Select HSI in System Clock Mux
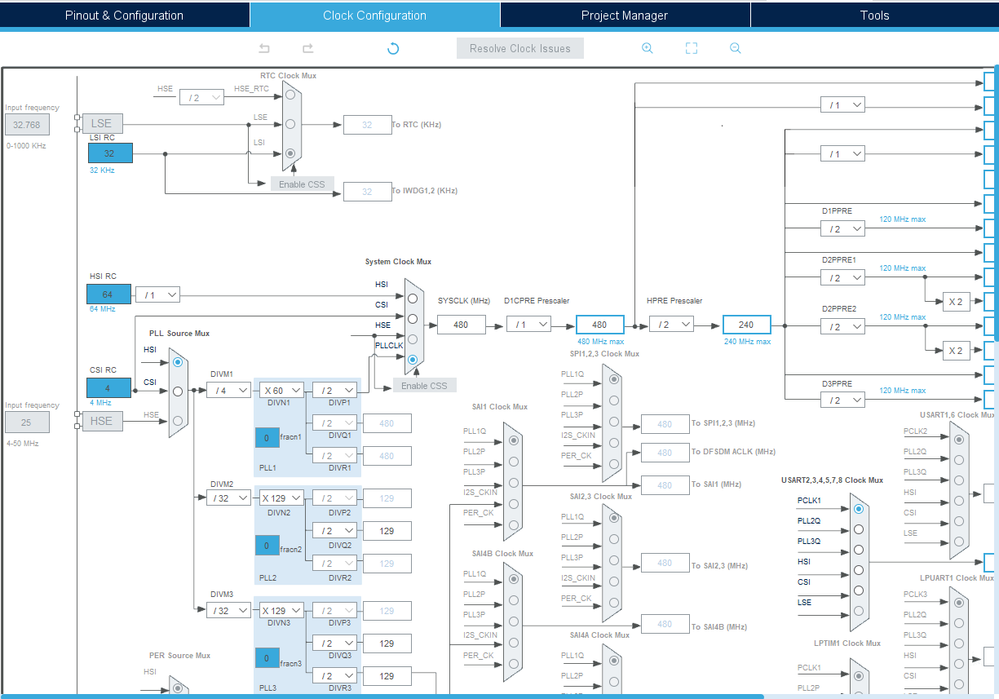Screen dimensions: 999x699 click(x=412, y=298)
